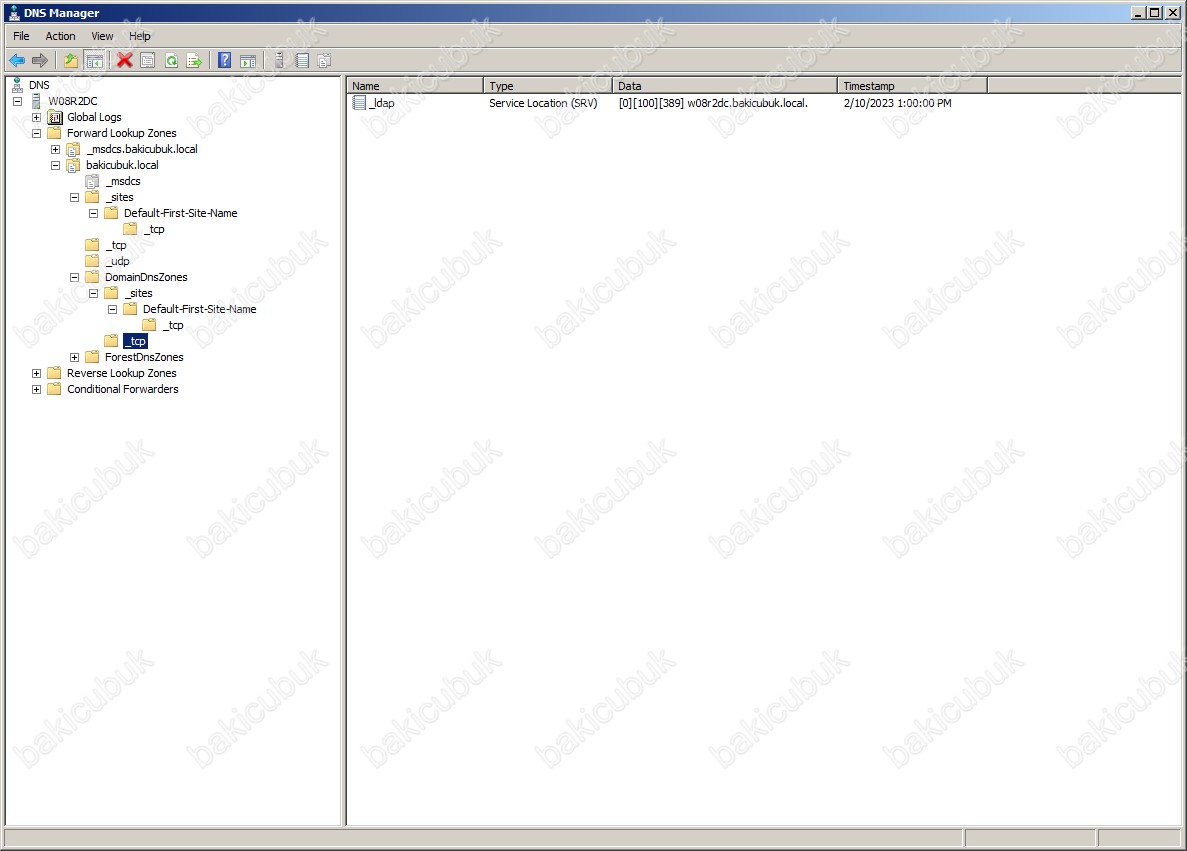Viewport: 1187px width, 851px height.
Task: Sort by the Data column header
Action: (724, 86)
